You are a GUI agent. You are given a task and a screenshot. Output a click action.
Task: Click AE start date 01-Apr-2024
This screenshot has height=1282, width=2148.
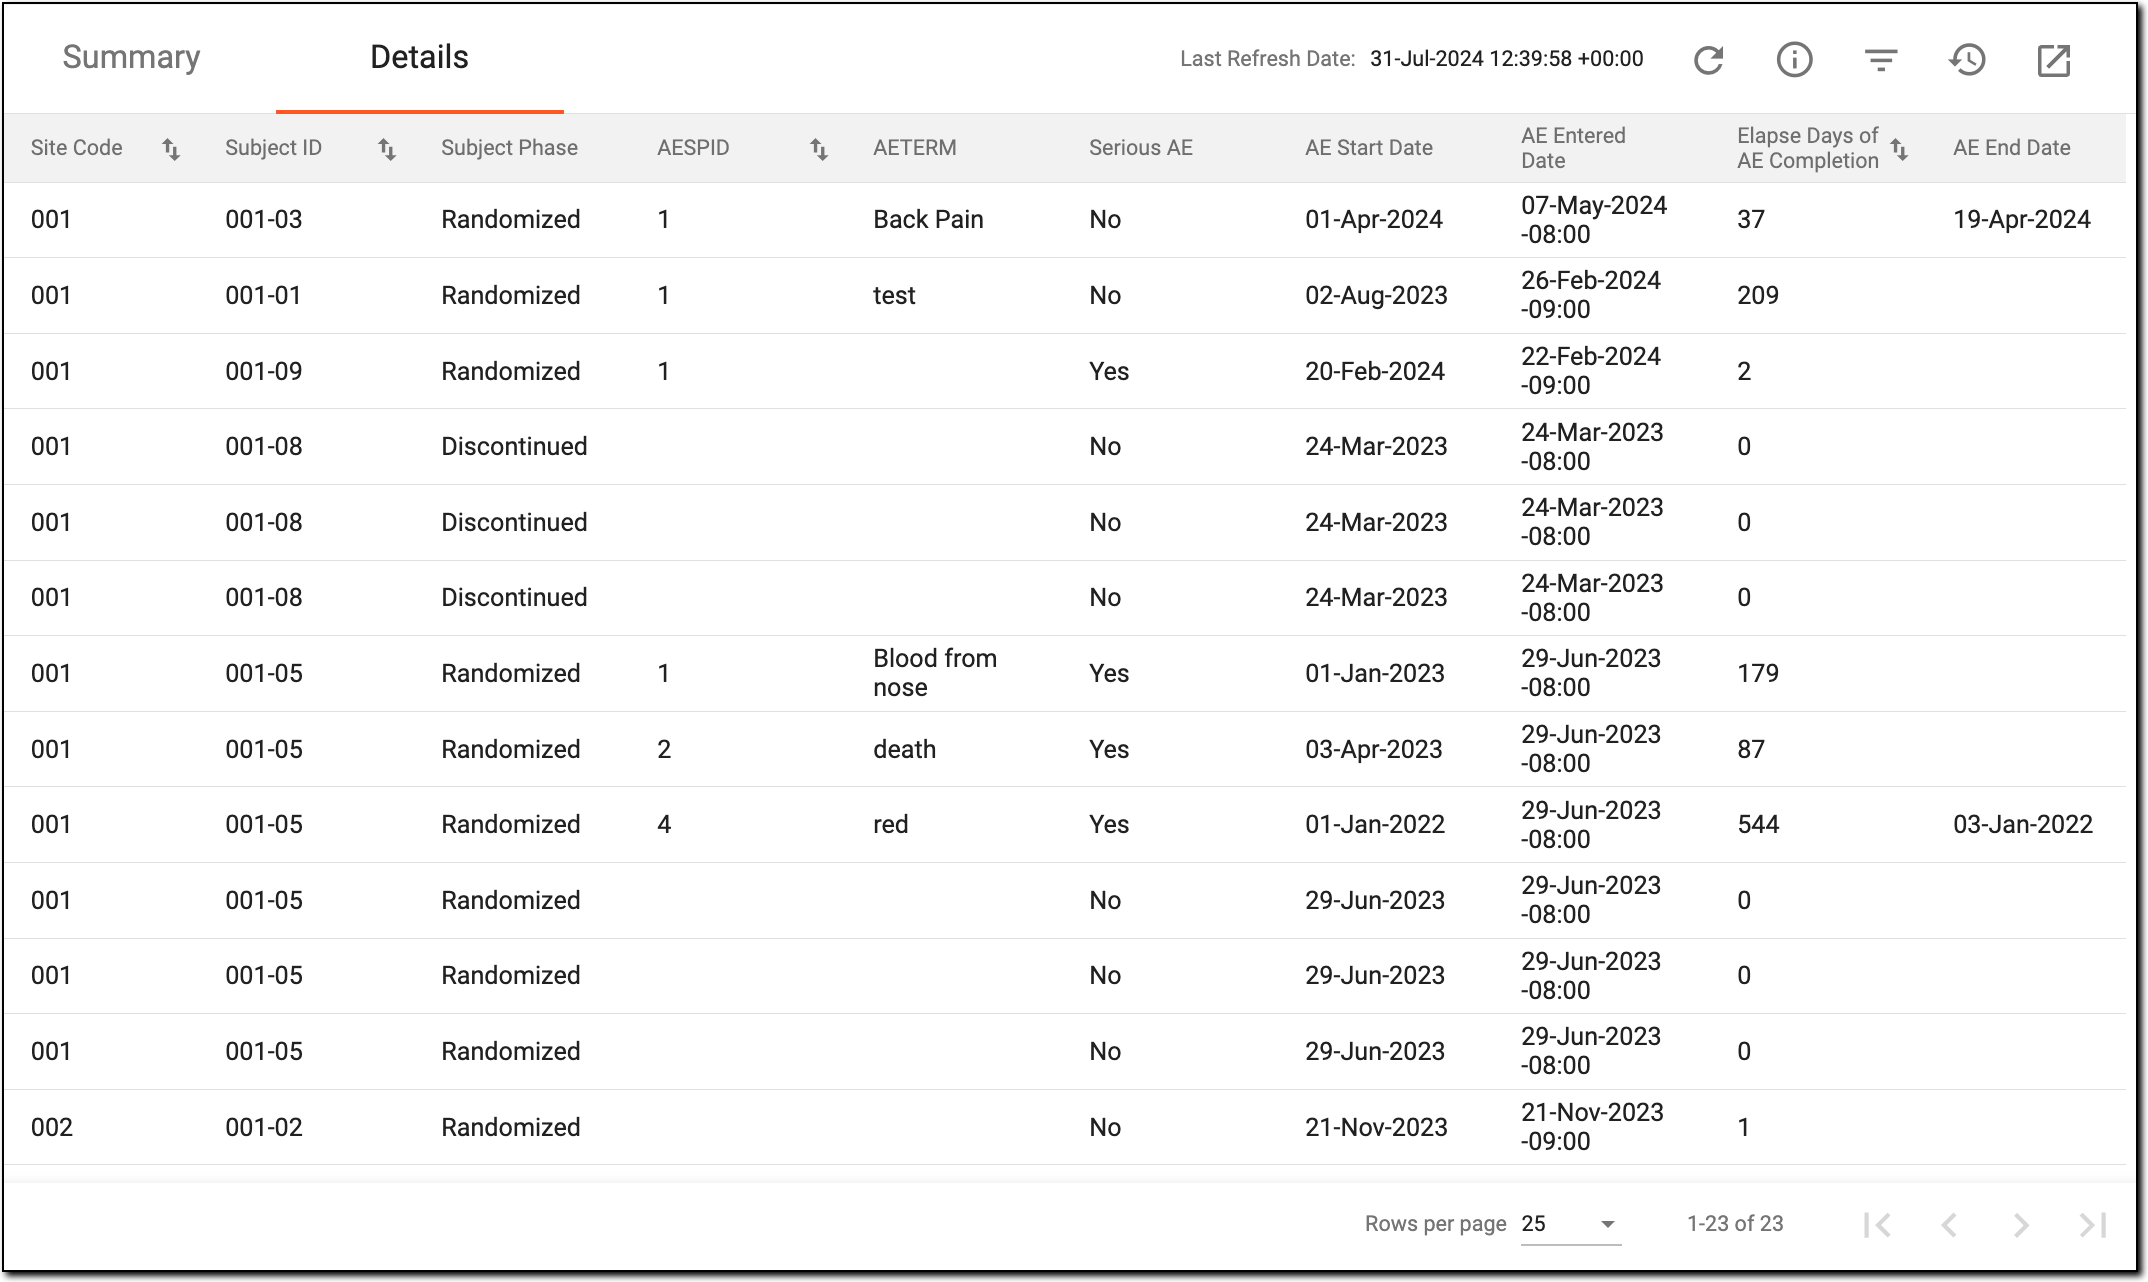(1373, 220)
